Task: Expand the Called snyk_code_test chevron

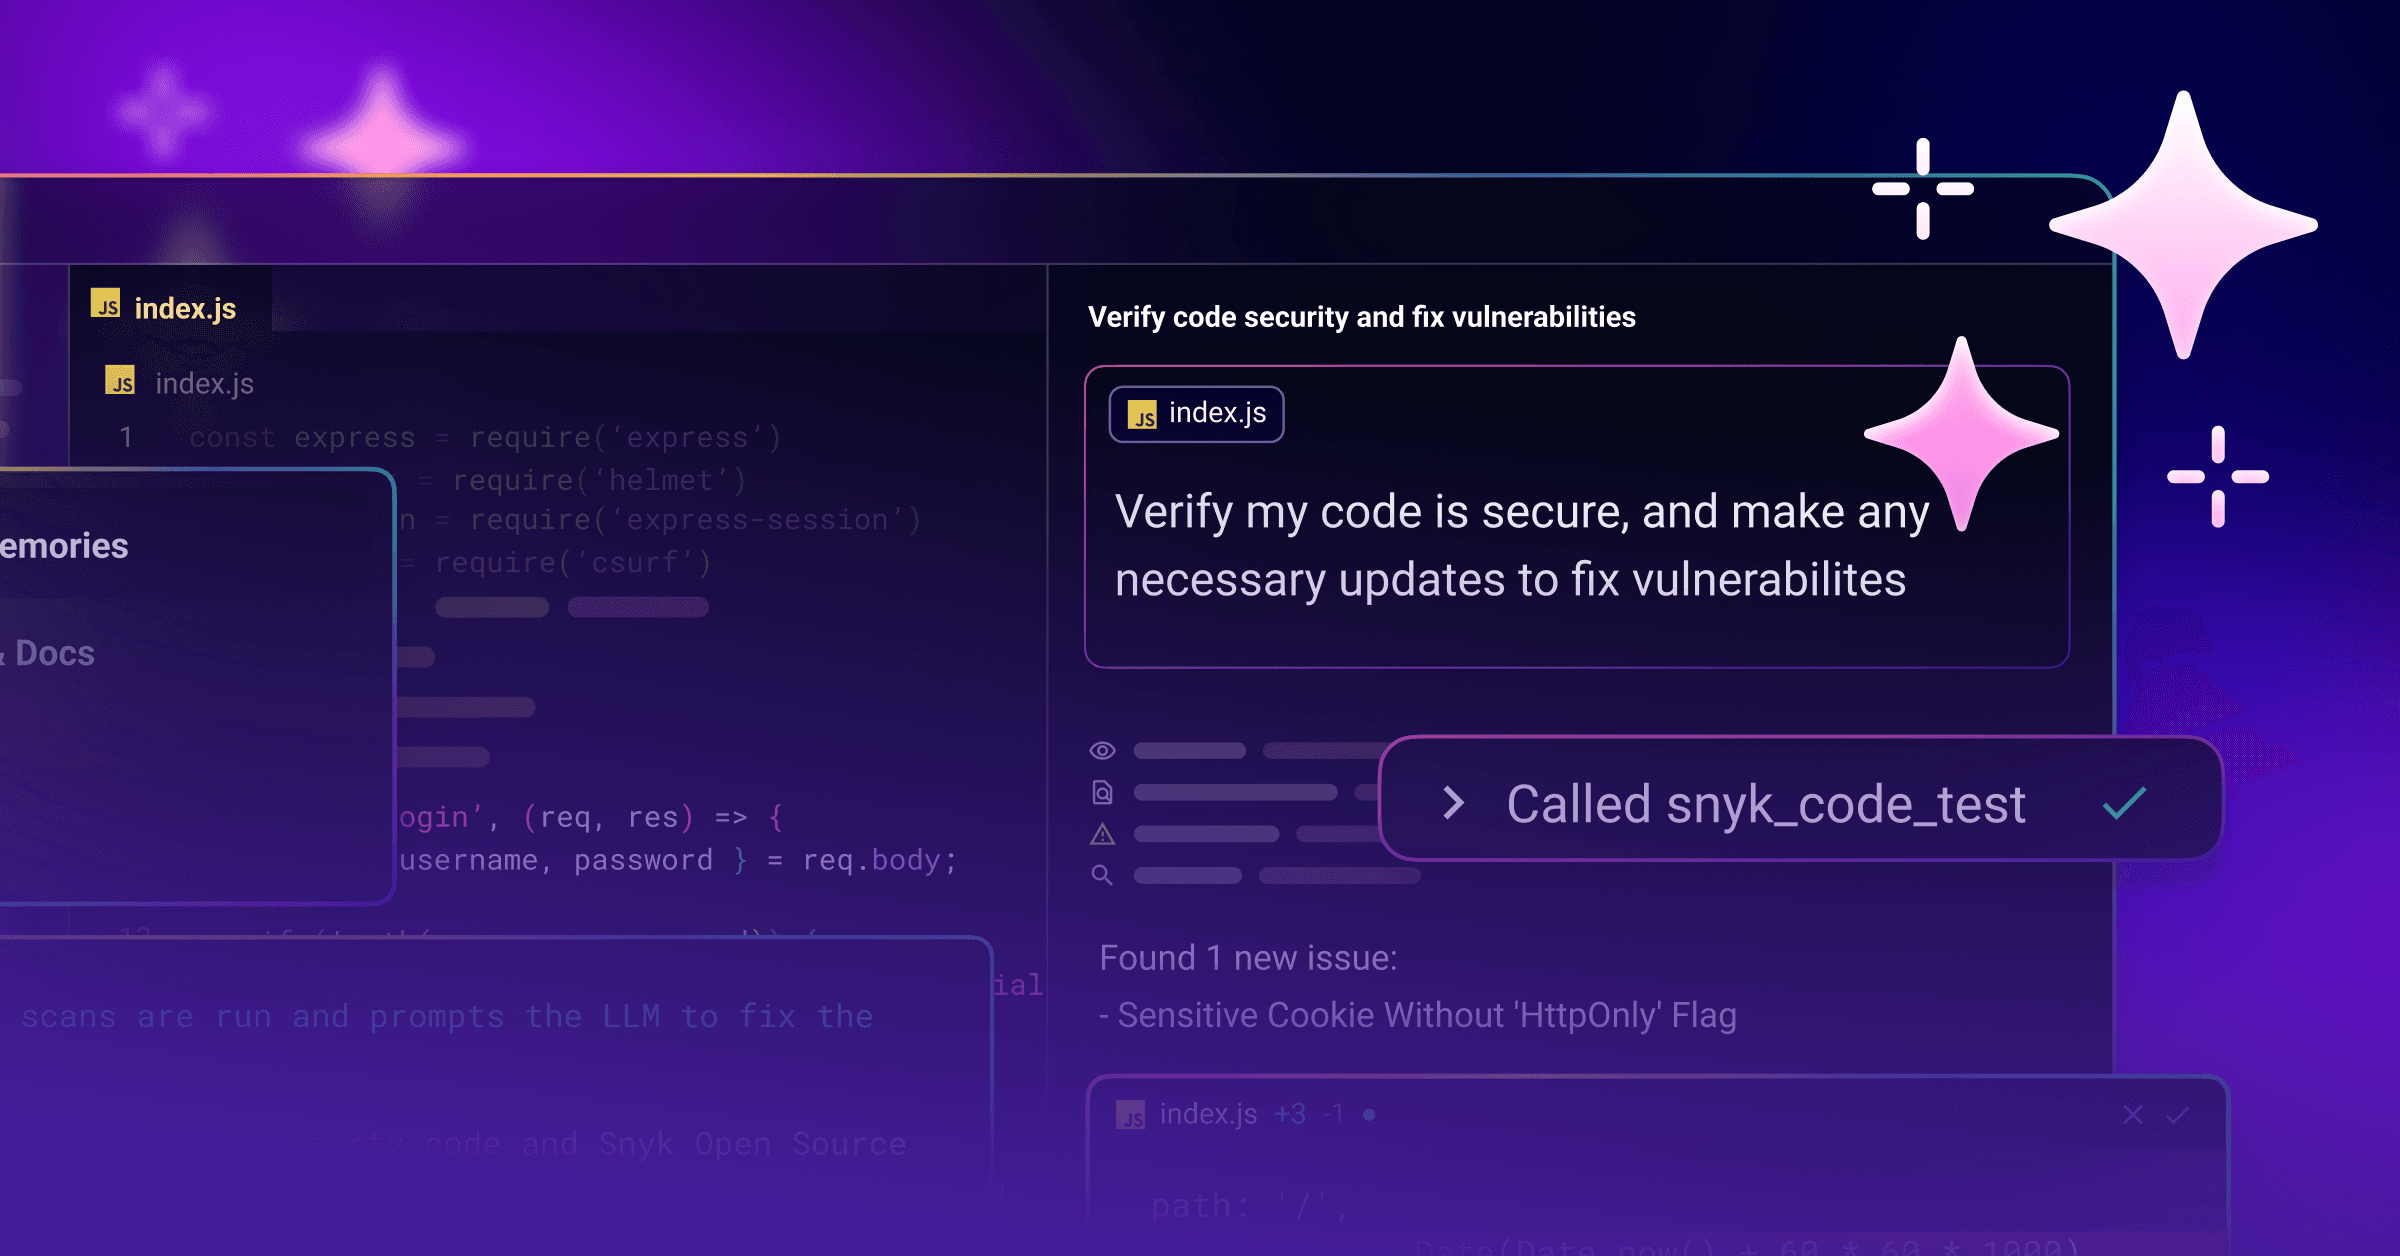Action: (x=1454, y=803)
